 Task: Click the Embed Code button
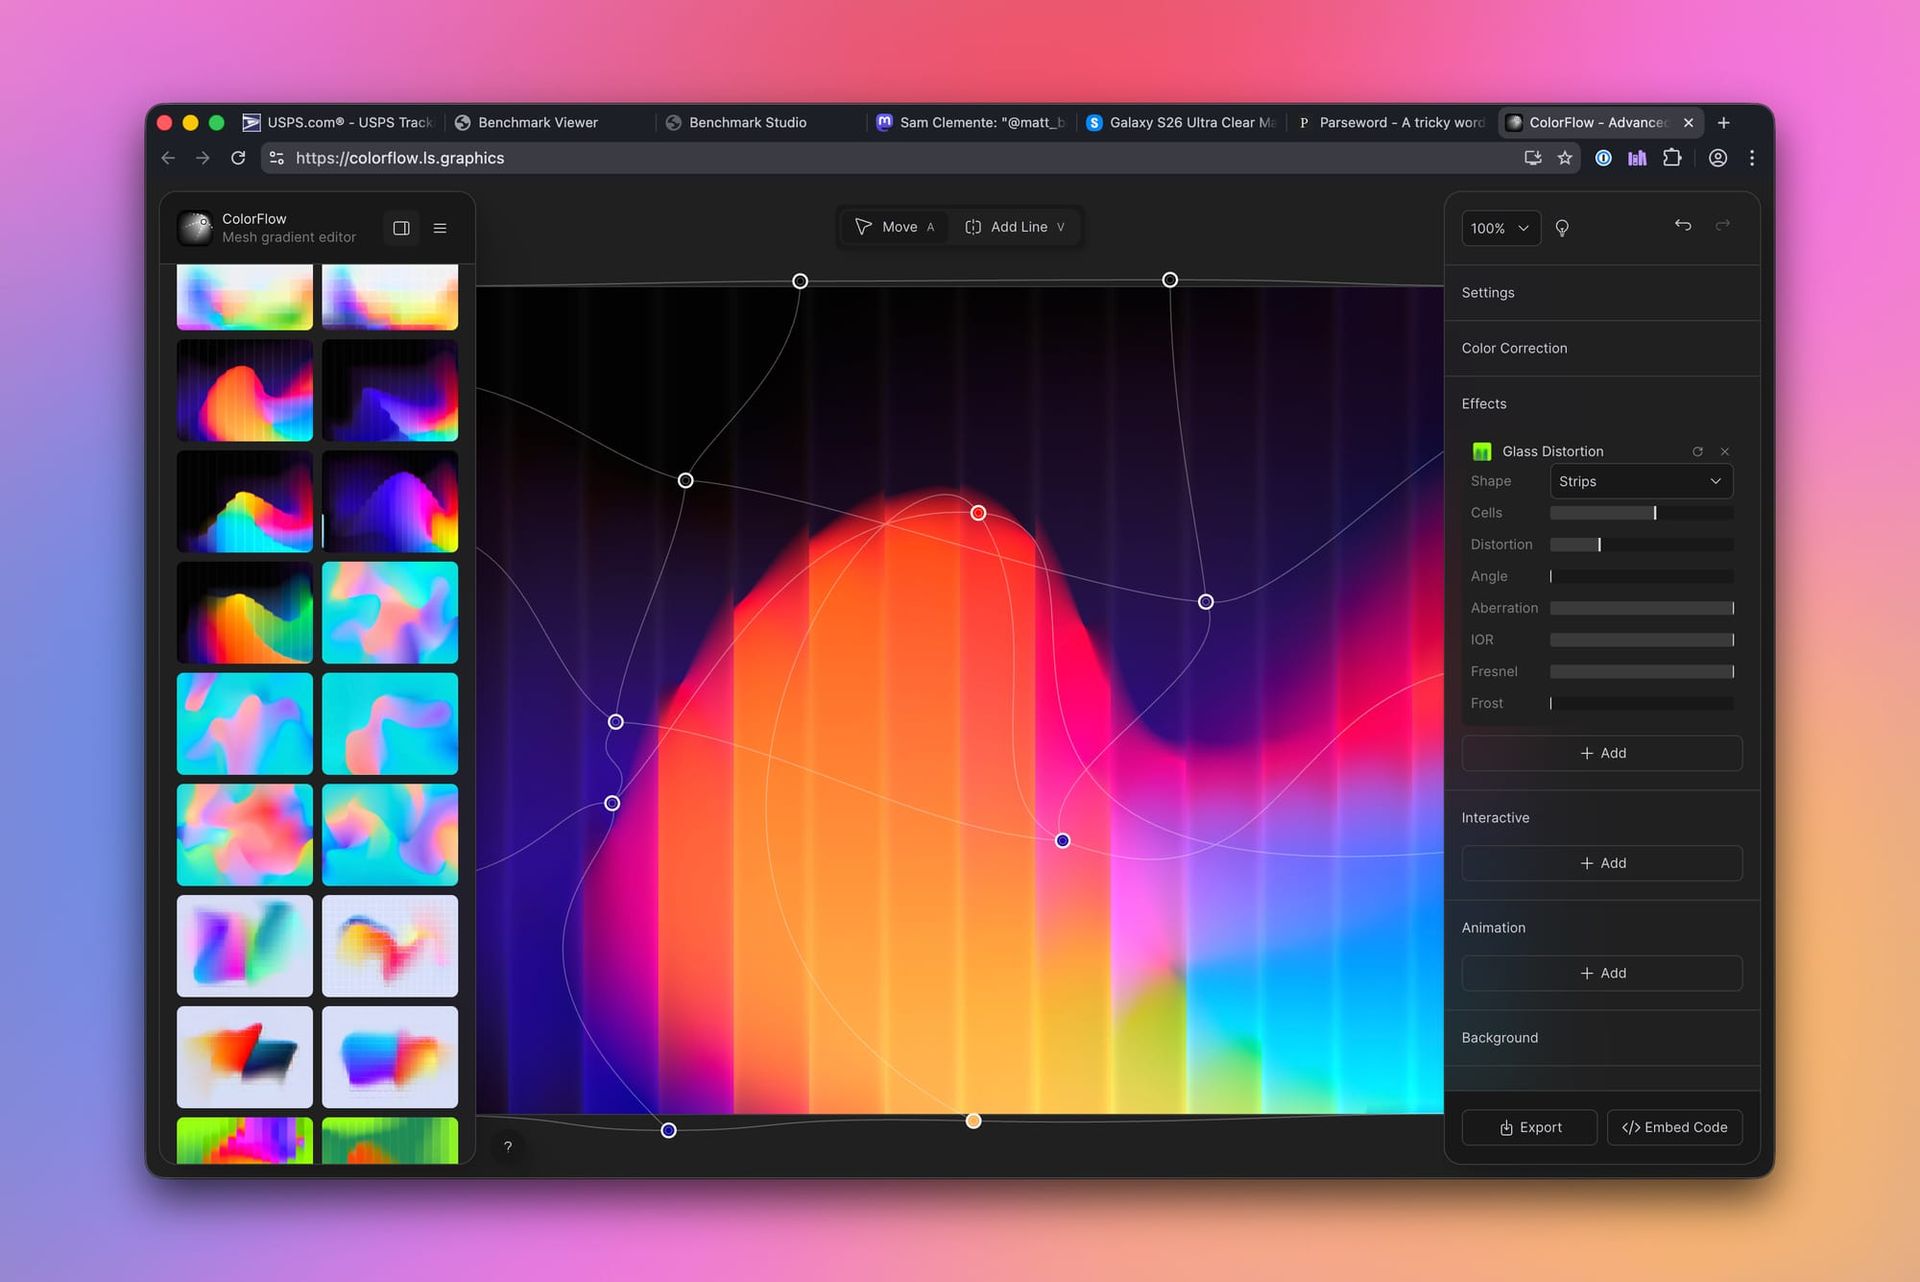click(x=1674, y=1127)
